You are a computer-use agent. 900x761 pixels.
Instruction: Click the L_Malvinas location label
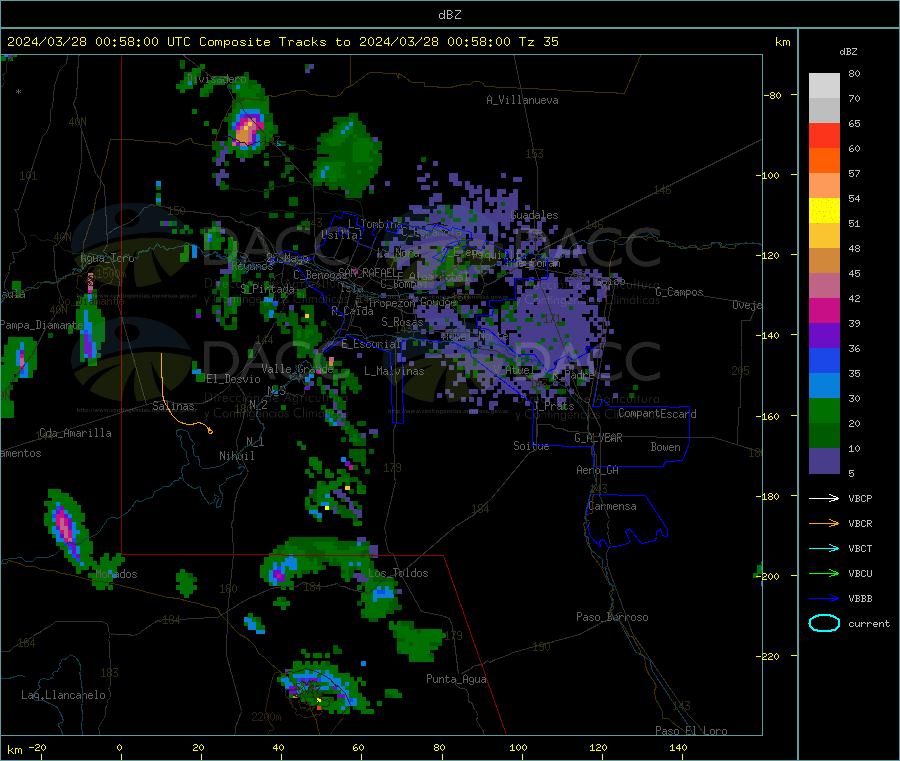pyautogui.click(x=394, y=371)
